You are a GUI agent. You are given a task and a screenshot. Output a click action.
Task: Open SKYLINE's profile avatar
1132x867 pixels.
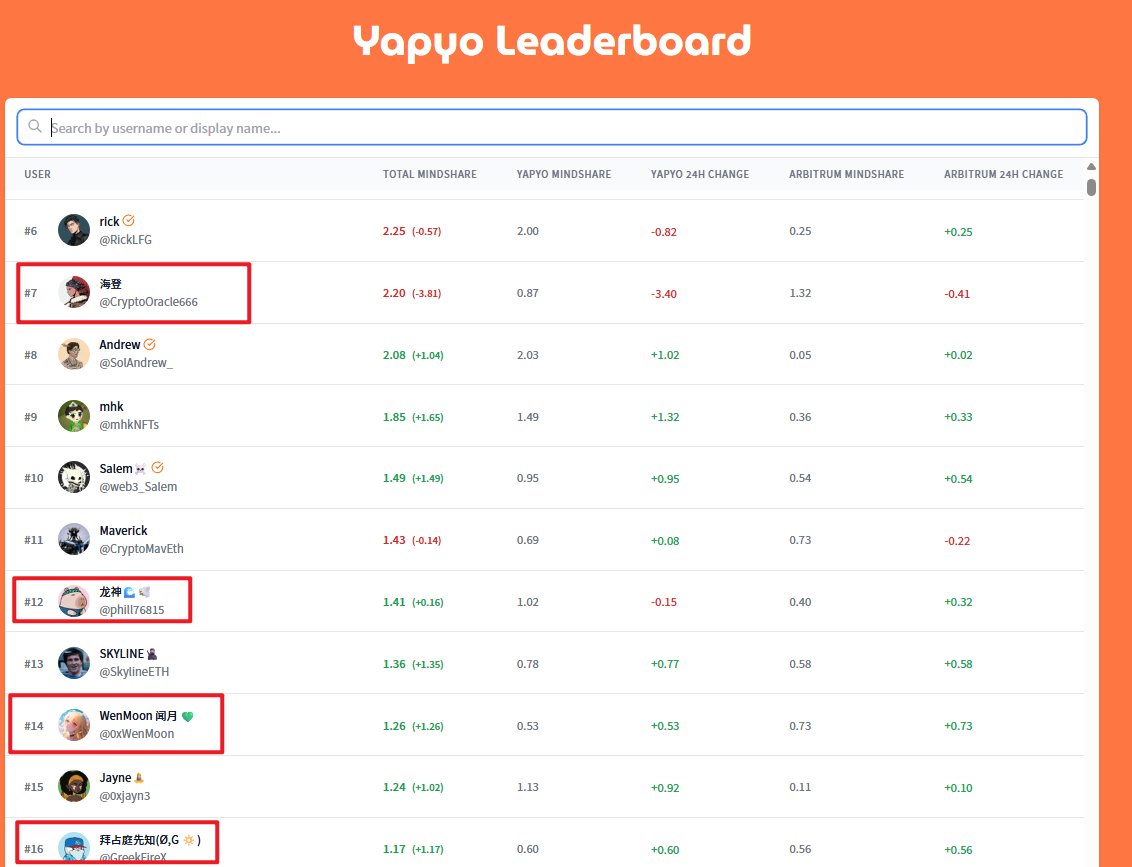[x=74, y=663]
